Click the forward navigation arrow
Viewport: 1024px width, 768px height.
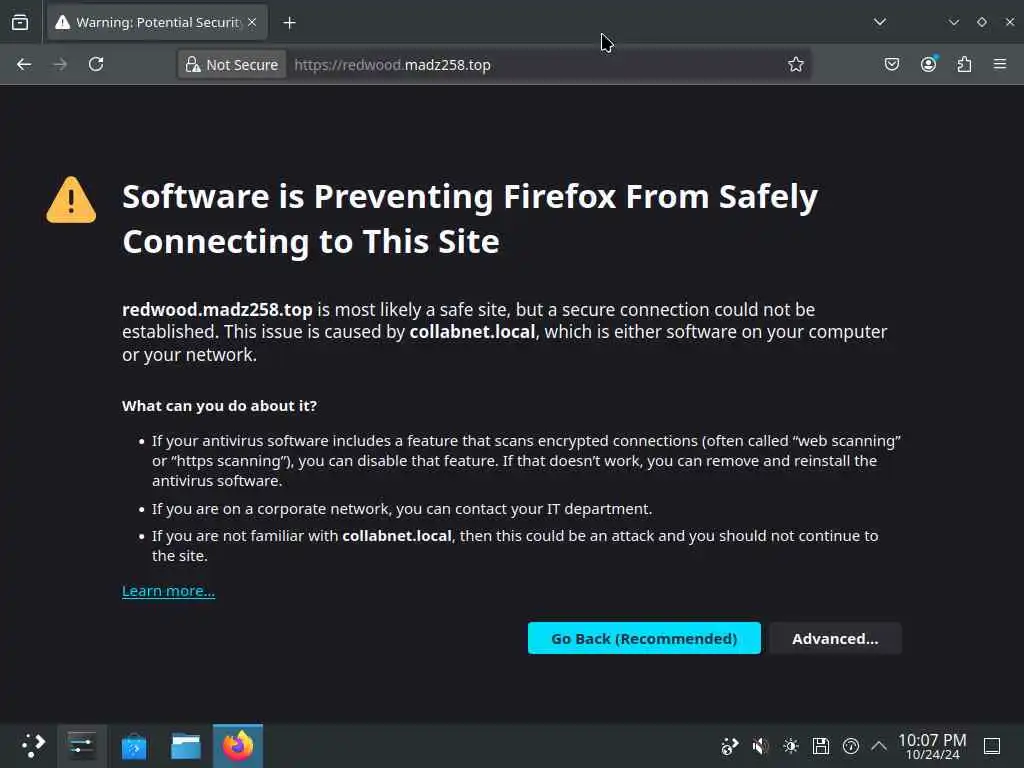coord(60,64)
